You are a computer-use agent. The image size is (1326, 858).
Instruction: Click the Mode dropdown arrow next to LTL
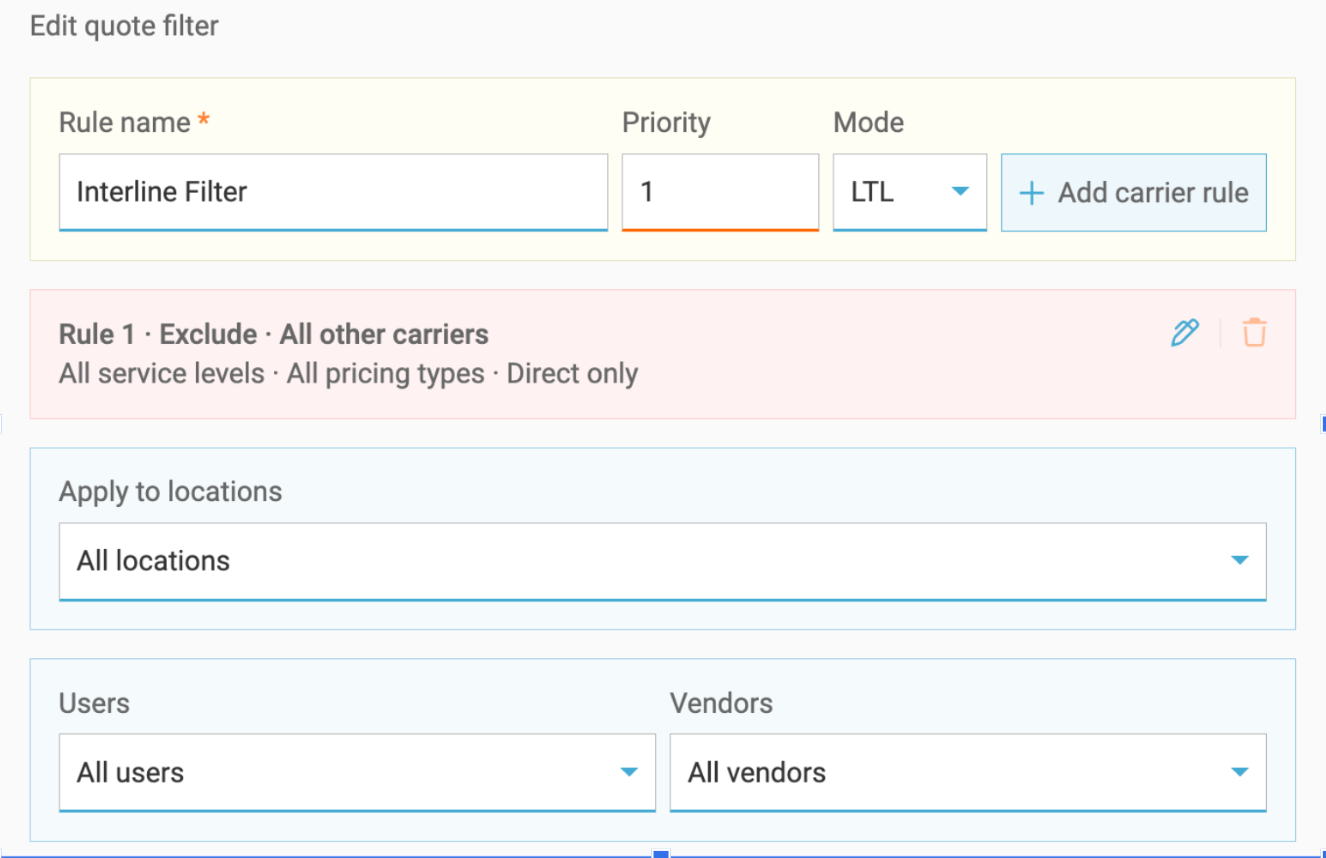pos(960,192)
